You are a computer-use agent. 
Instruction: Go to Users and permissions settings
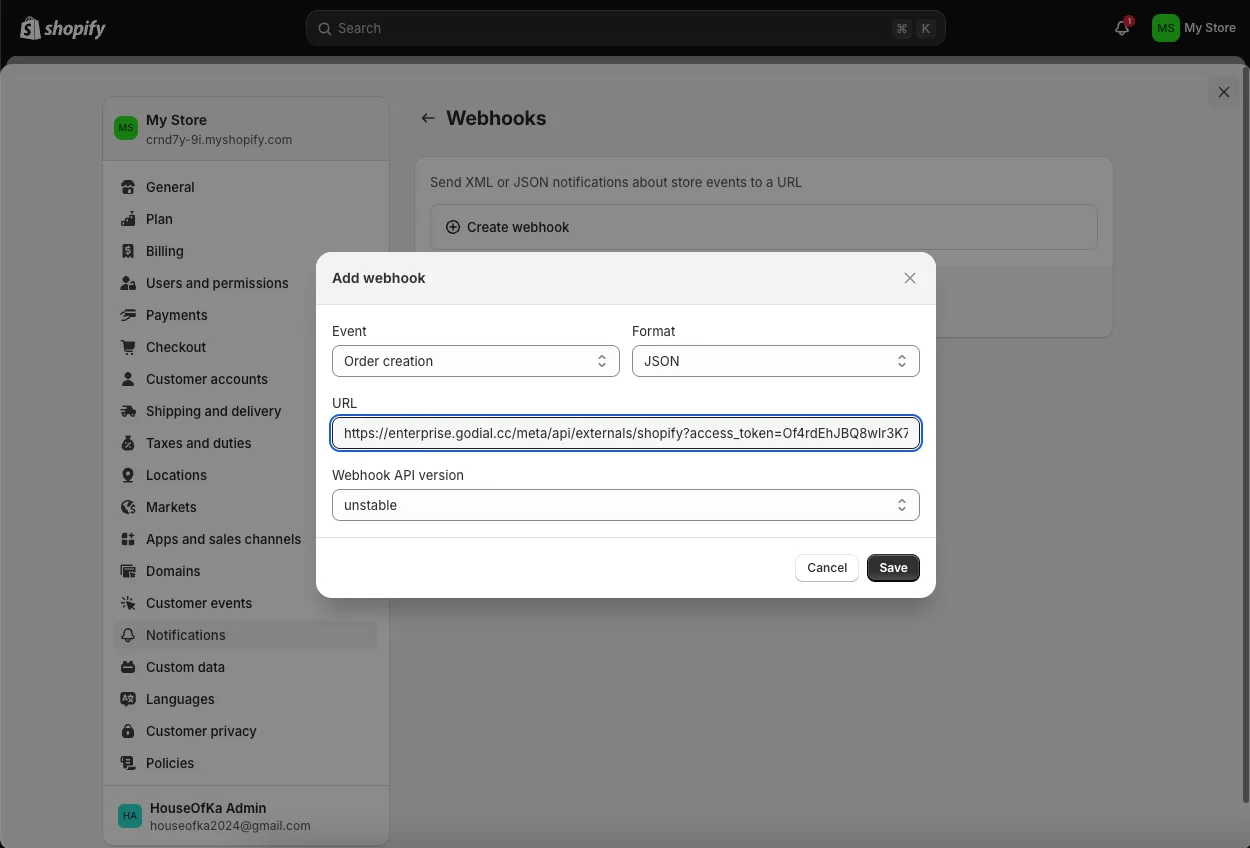coord(217,283)
